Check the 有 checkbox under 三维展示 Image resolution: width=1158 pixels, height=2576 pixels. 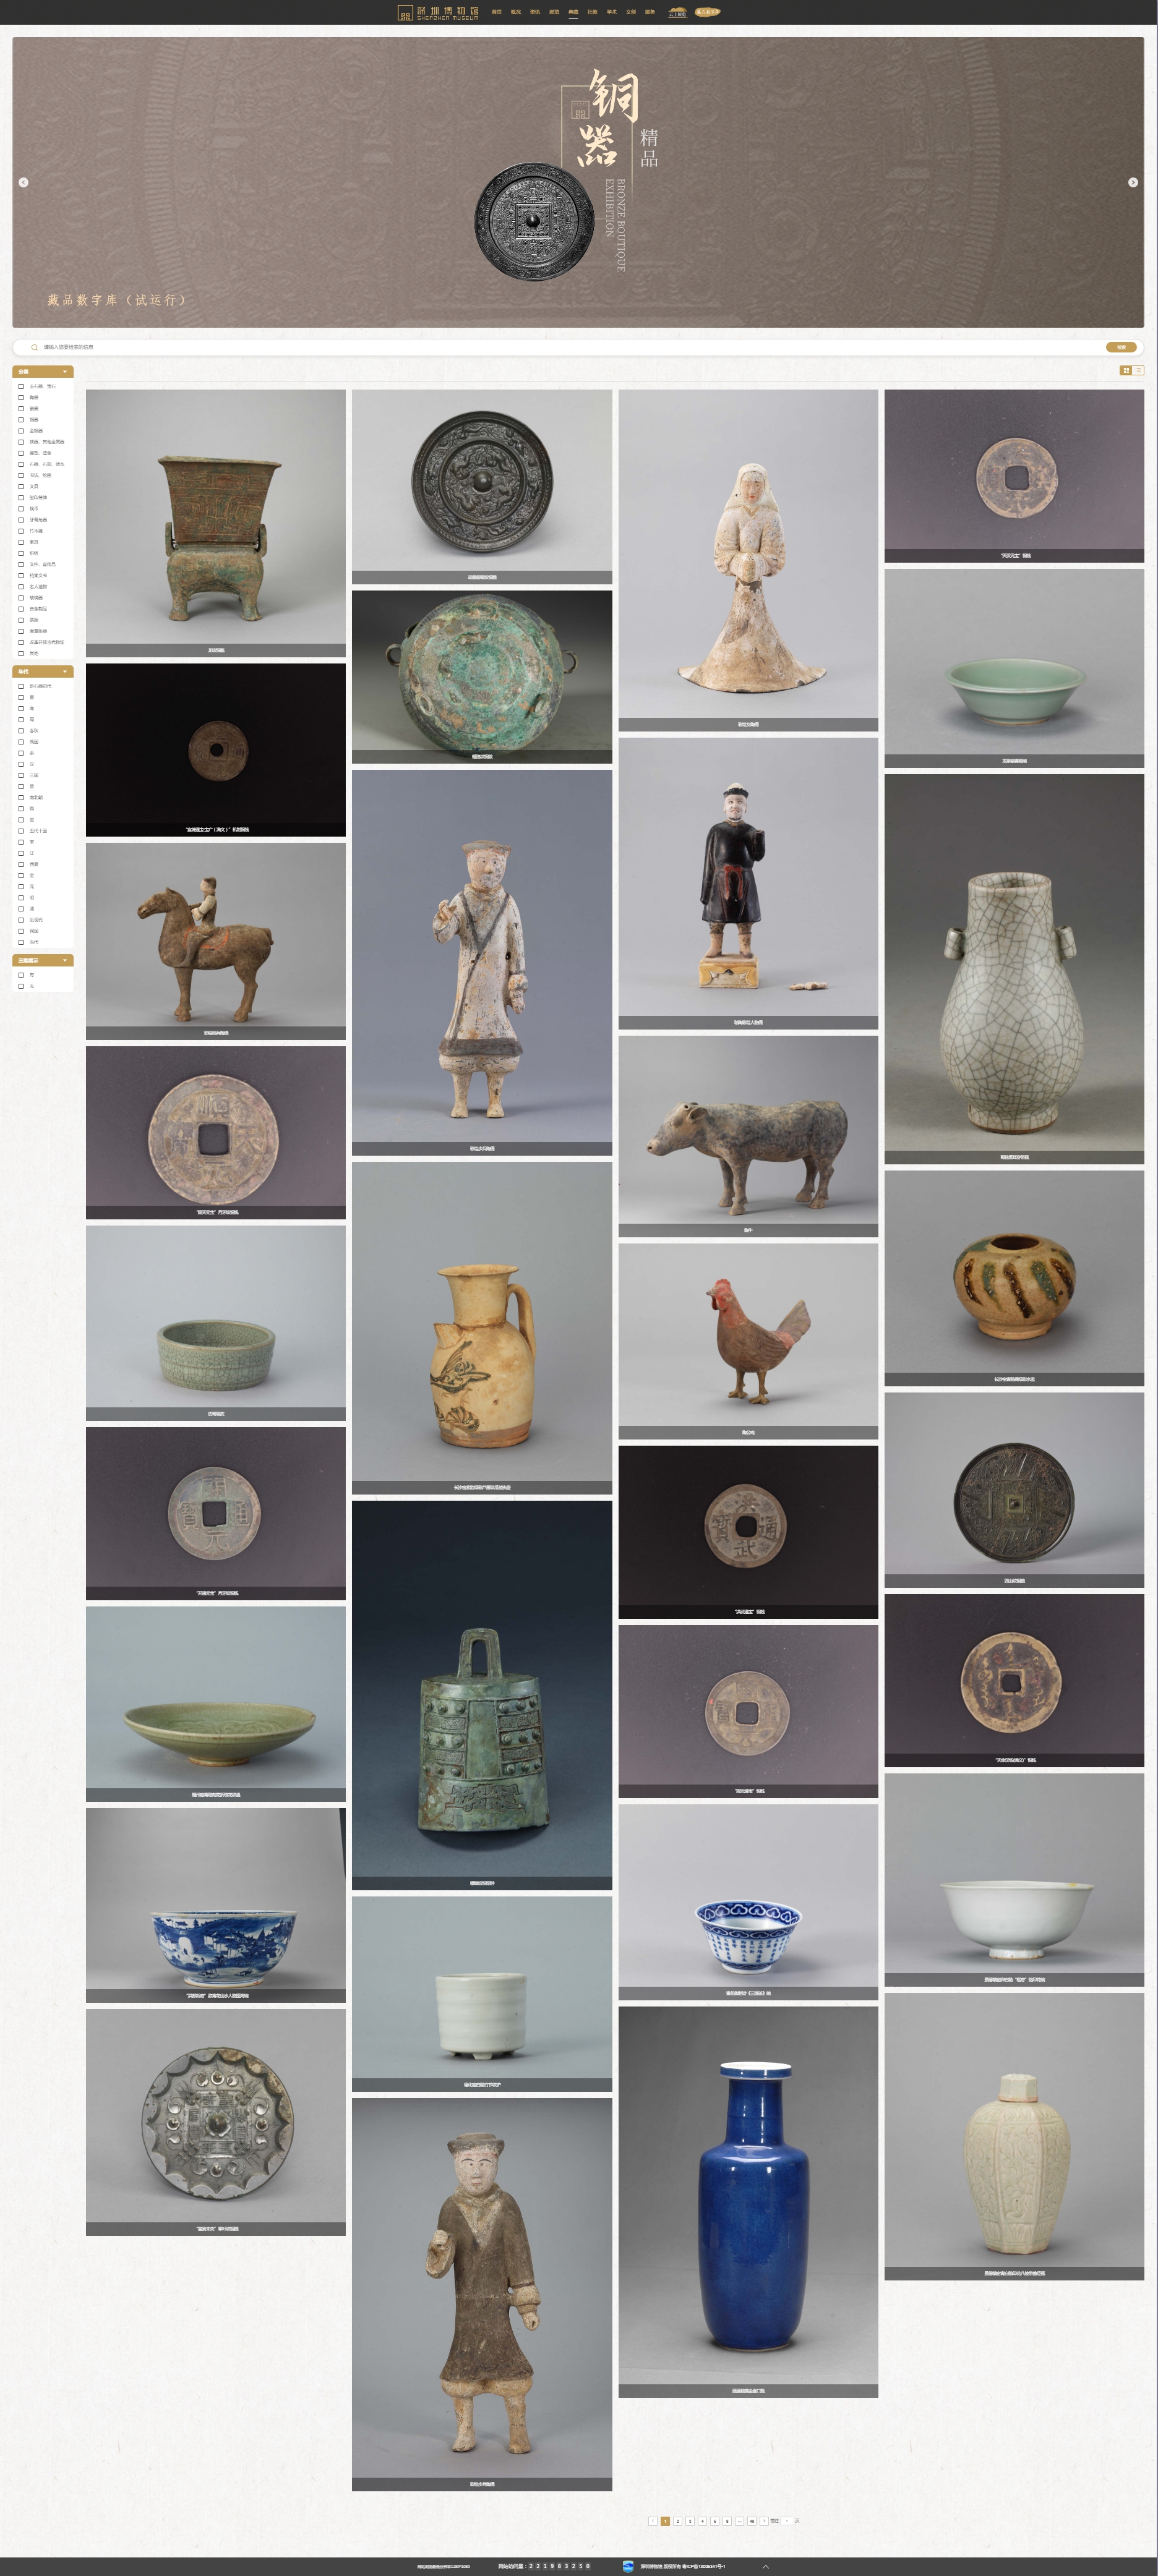(x=21, y=975)
